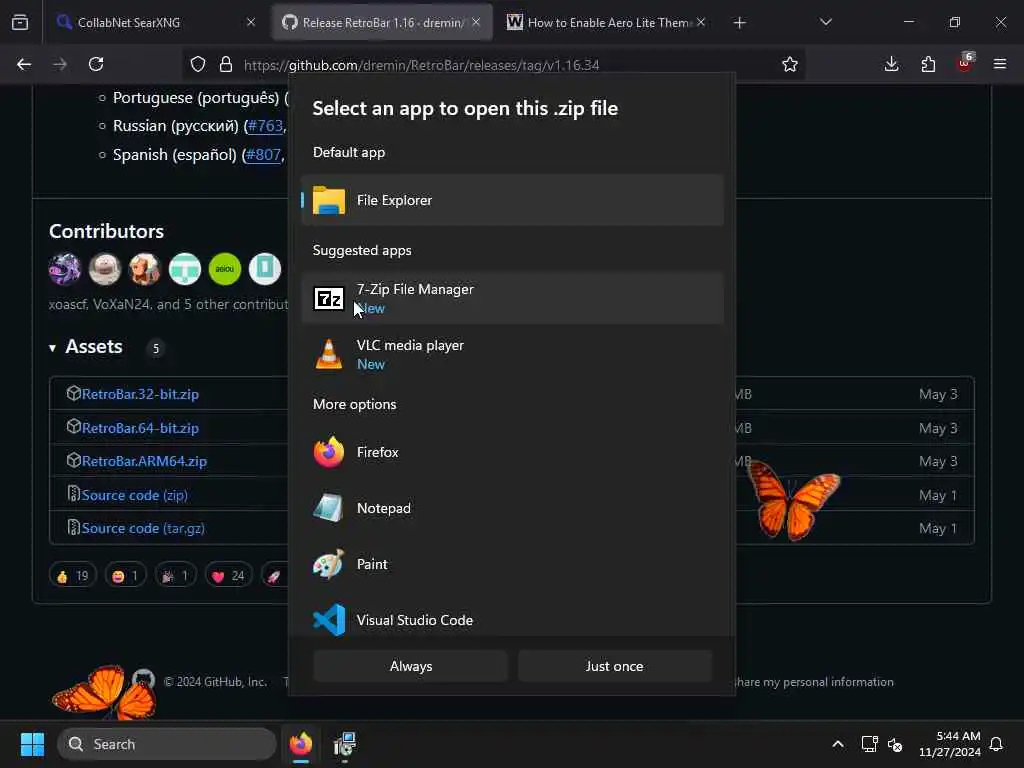Open the green 'asiou' contributor avatar
1024x768 pixels.
(x=225, y=268)
